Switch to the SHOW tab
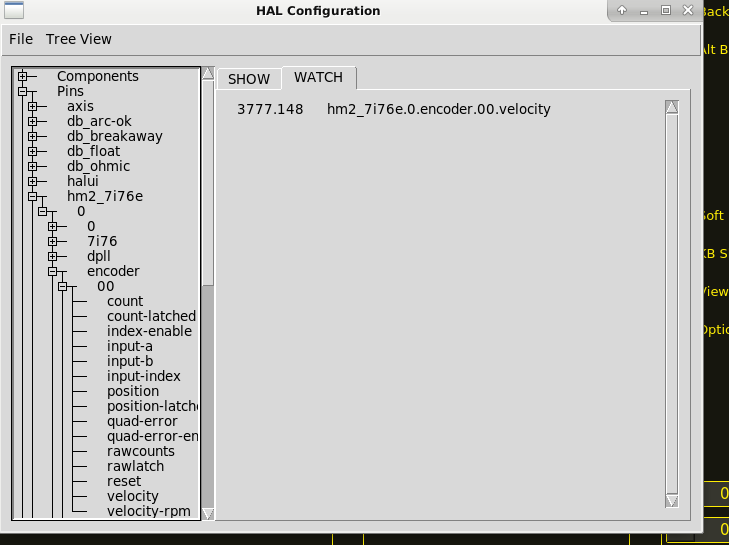Screen dimensions: 729x545 [249, 79]
